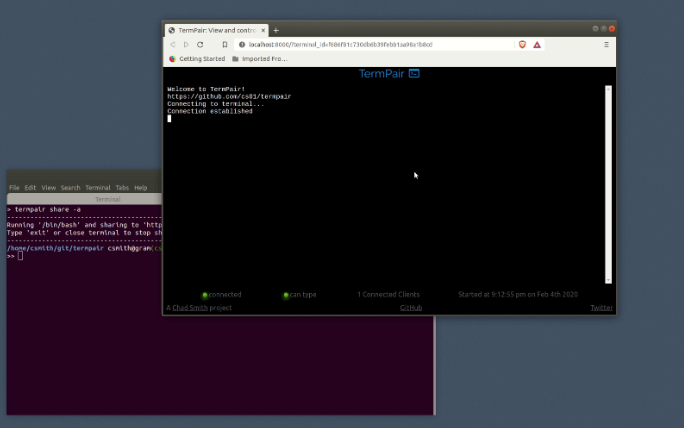The width and height of the screenshot is (684, 428).
Task: Open the Brave Shields lion icon
Action: pos(521,45)
